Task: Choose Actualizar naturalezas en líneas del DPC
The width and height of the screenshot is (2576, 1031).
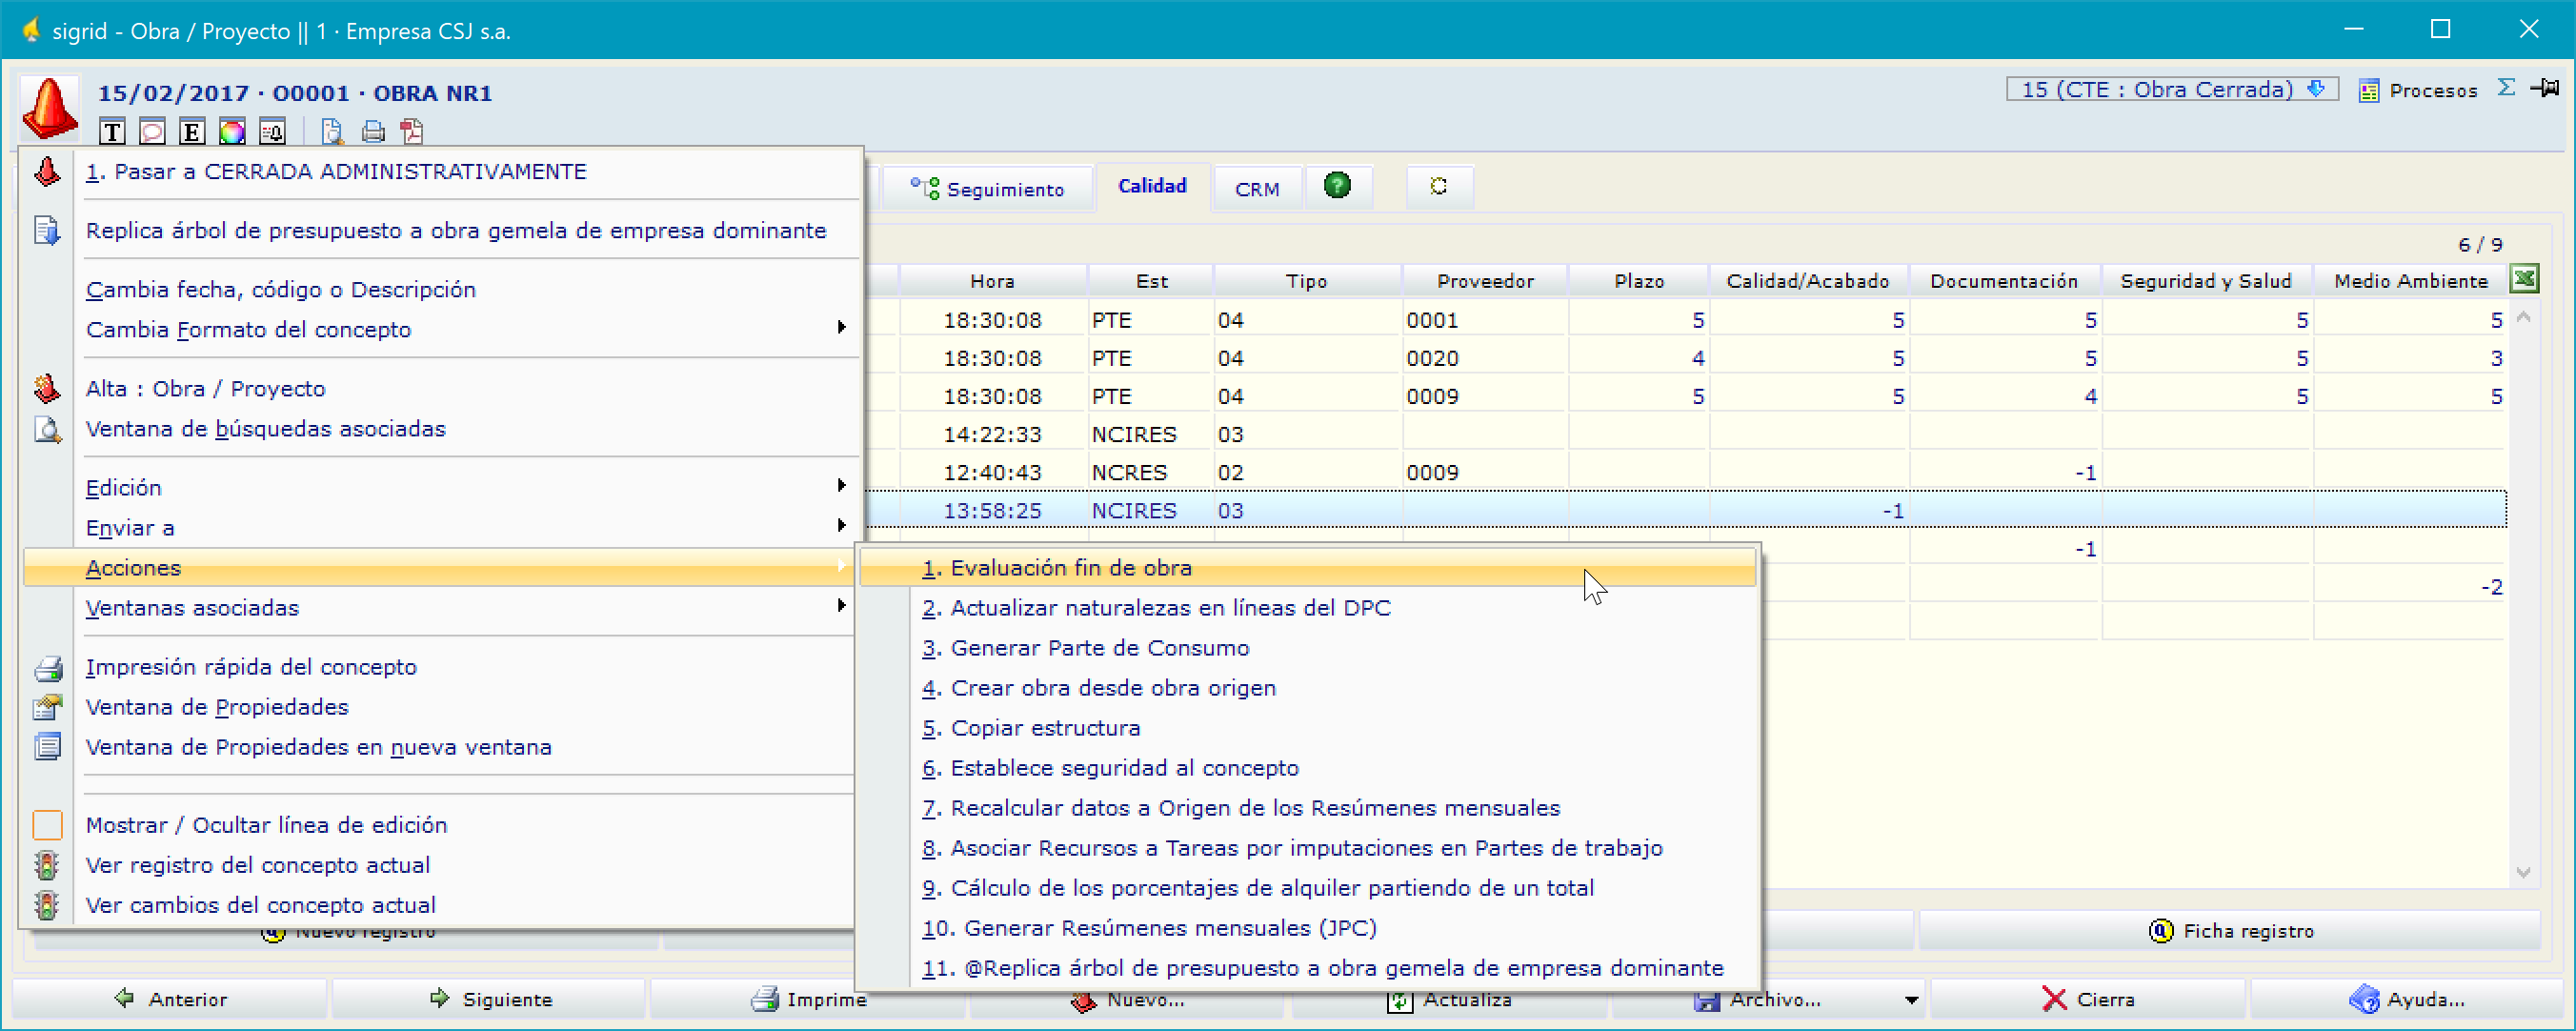Action: (1308, 608)
